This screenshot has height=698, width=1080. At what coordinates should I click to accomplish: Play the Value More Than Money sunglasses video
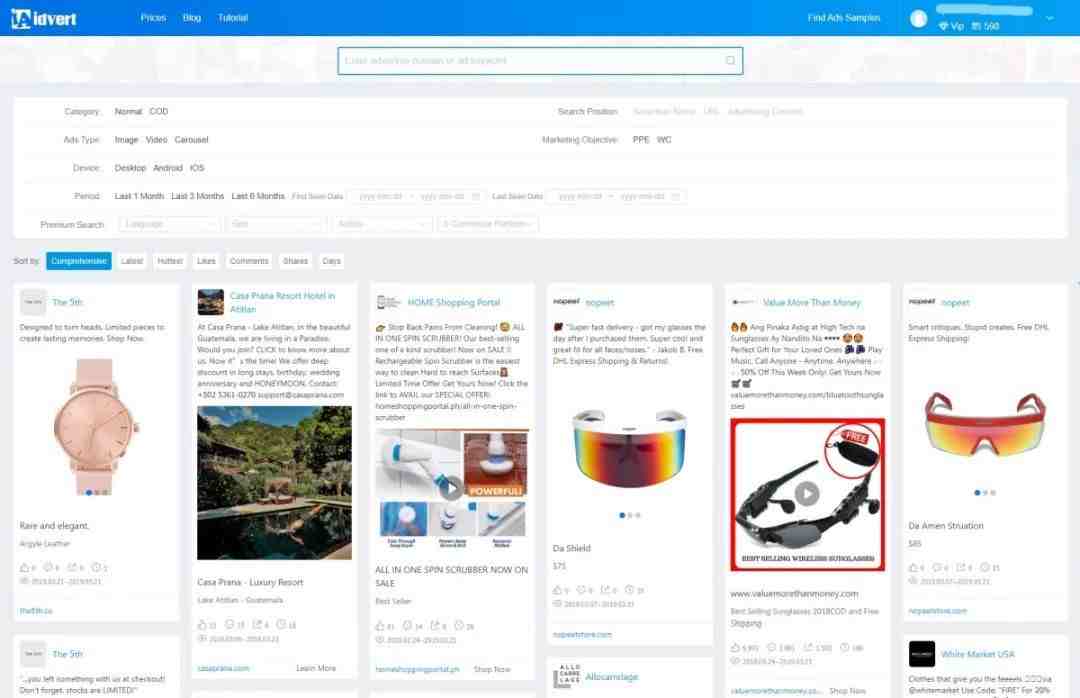coord(807,493)
